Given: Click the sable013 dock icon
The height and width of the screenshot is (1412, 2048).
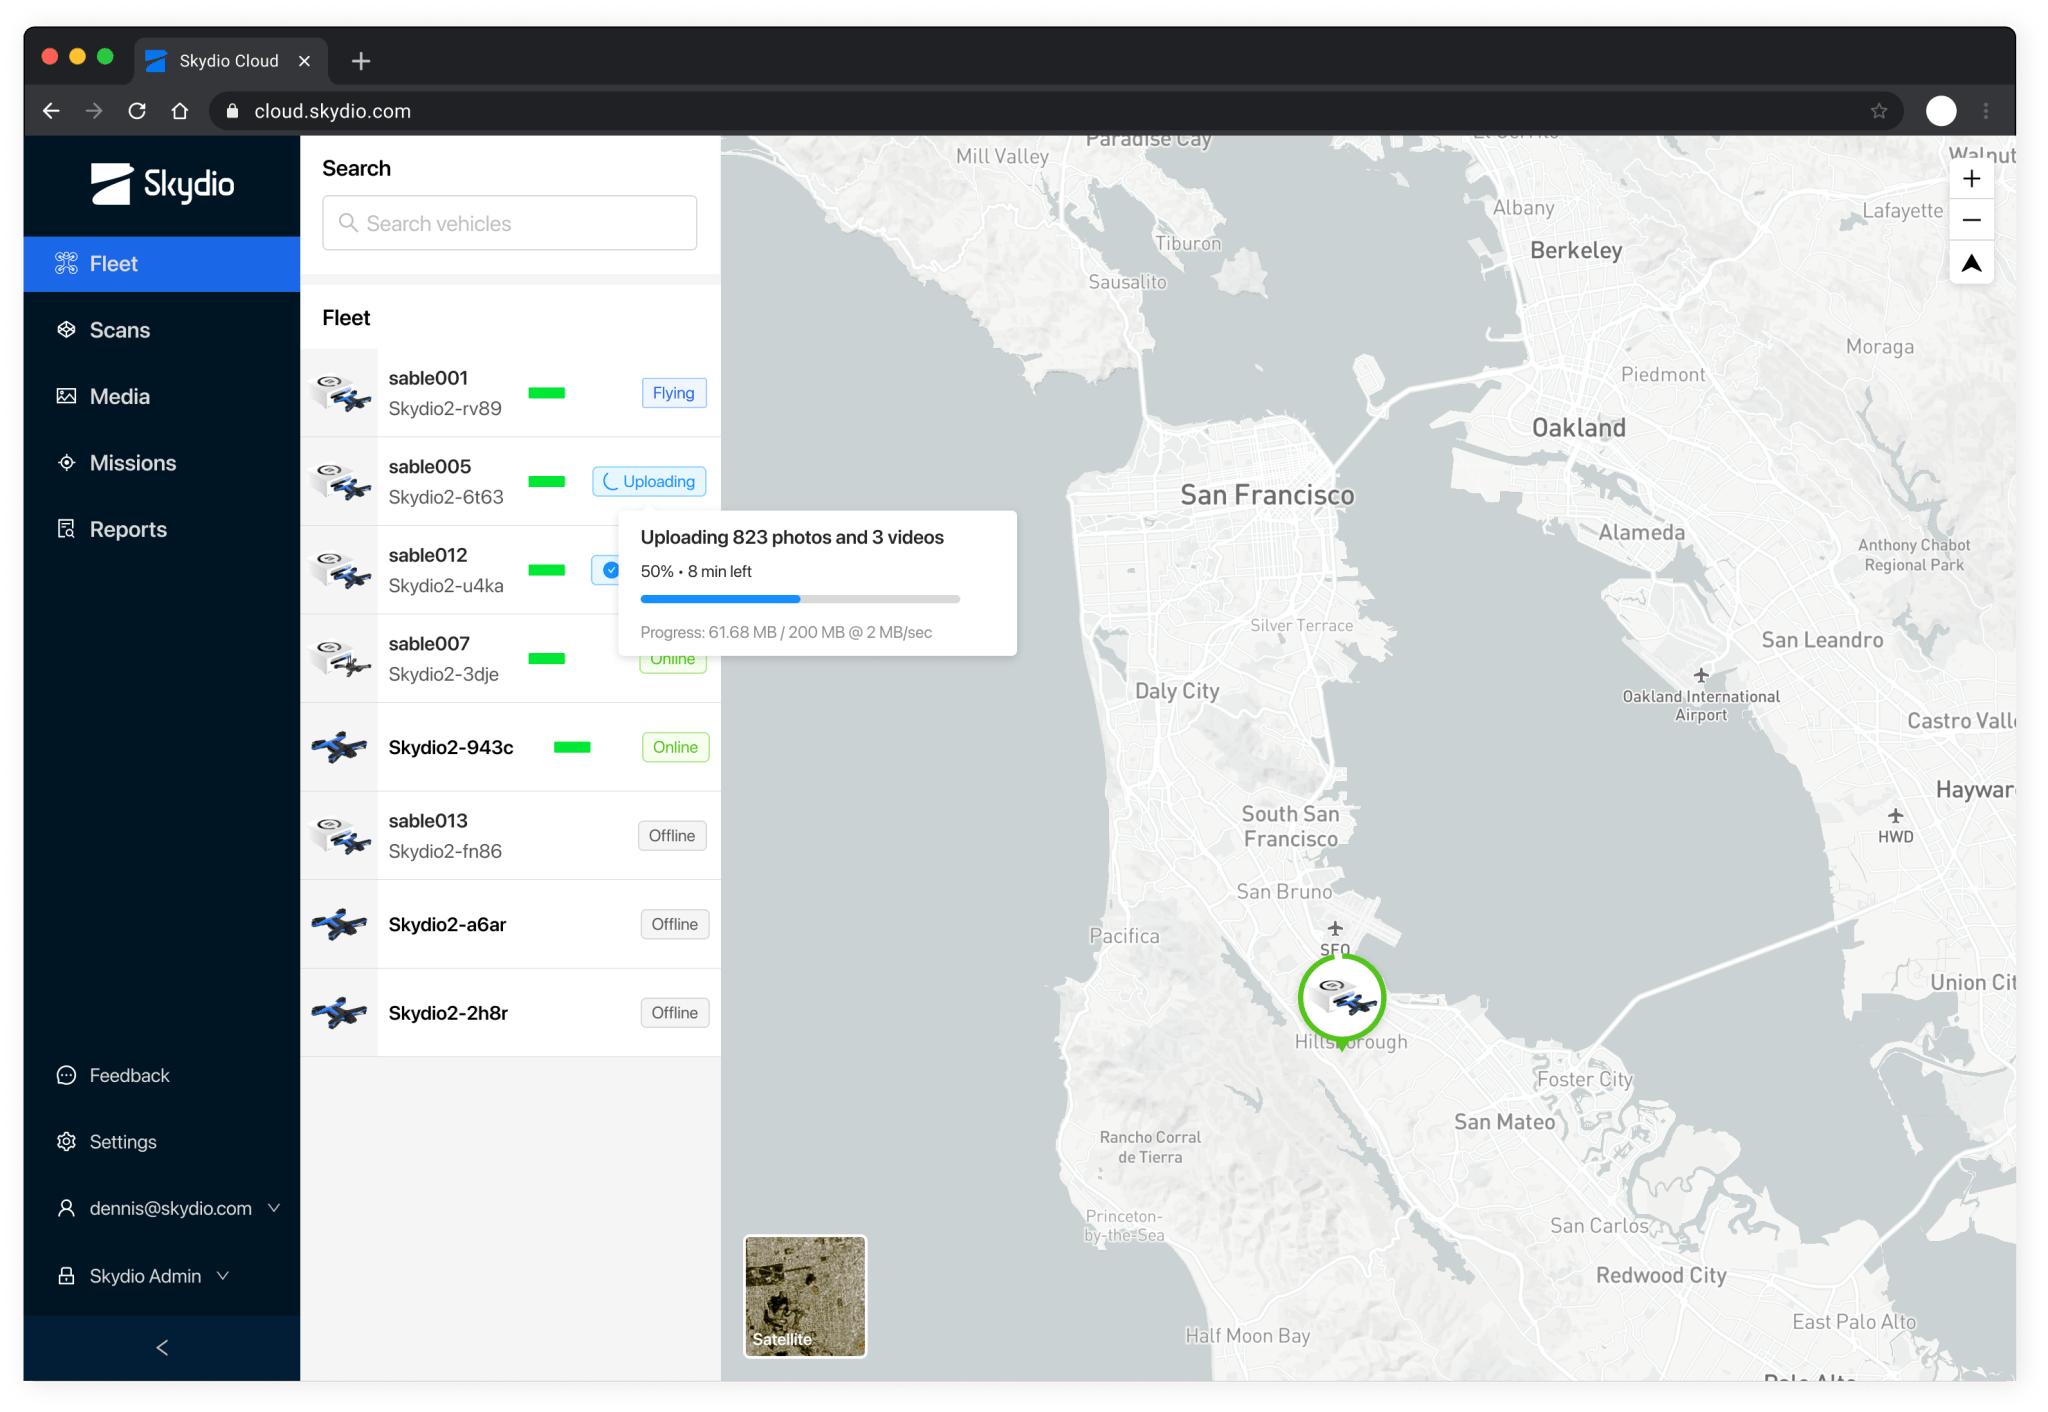Looking at the screenshot, I should (340, 836).
